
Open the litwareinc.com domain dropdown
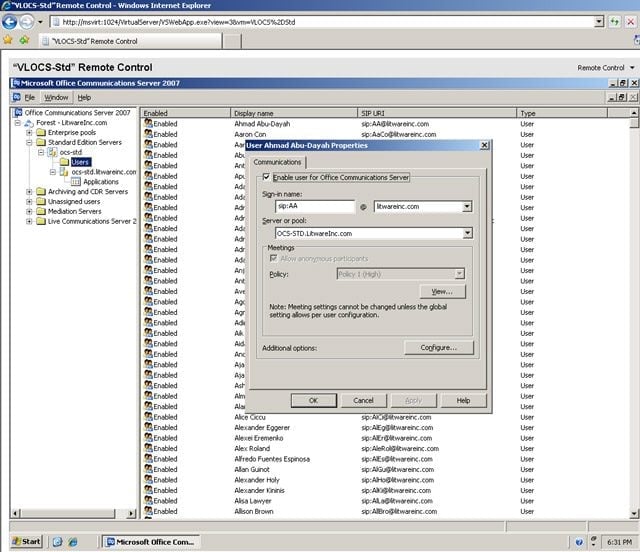point(467,207)
